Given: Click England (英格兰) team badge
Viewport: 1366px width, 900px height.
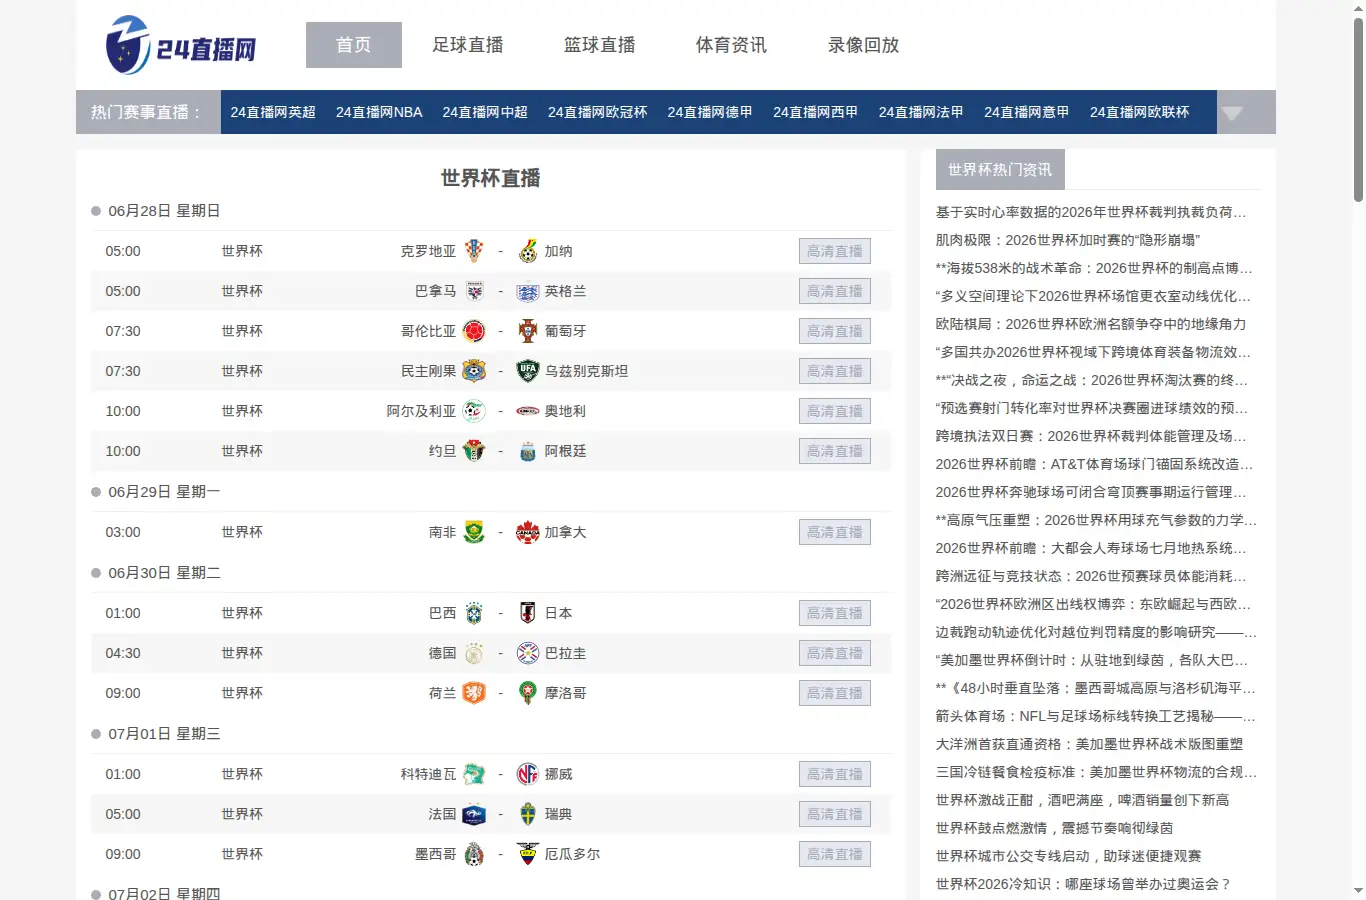Looking at the screenshot, I should tap(528, 291).
